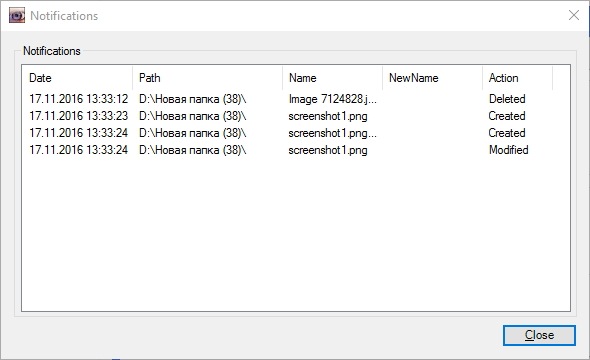Sort by the Date column header

click(78, 78)
